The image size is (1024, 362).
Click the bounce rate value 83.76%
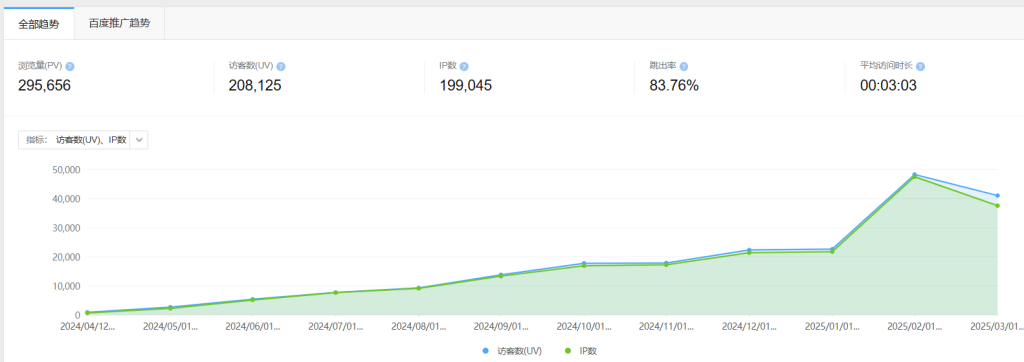tap(674, 85)
